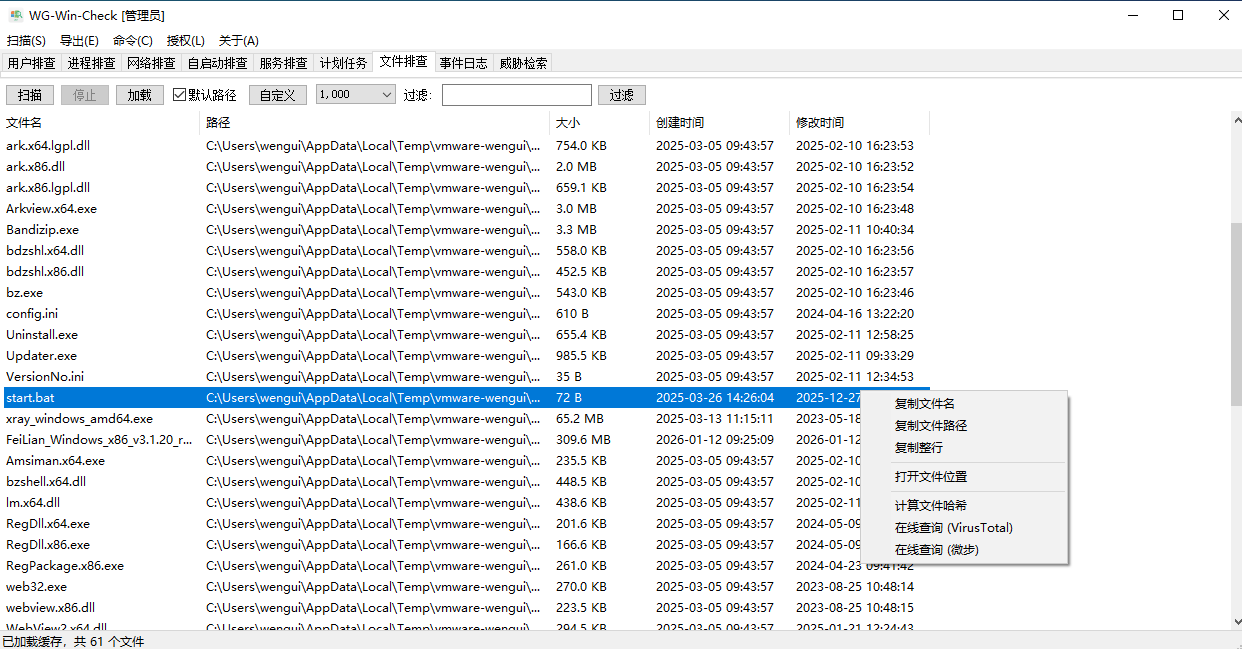Click the 自定义 button
The width and height of the screenshot is (1242, 649).
[277, 95]
